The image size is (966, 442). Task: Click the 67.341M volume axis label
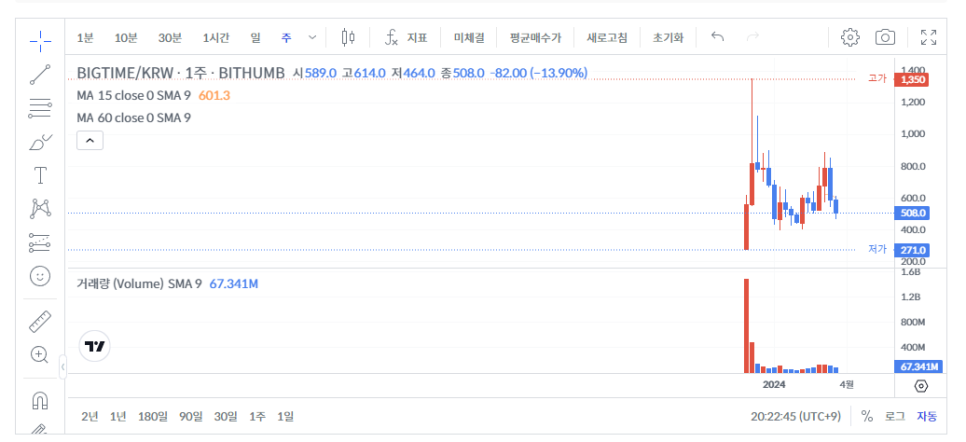(x=919, y=367)
